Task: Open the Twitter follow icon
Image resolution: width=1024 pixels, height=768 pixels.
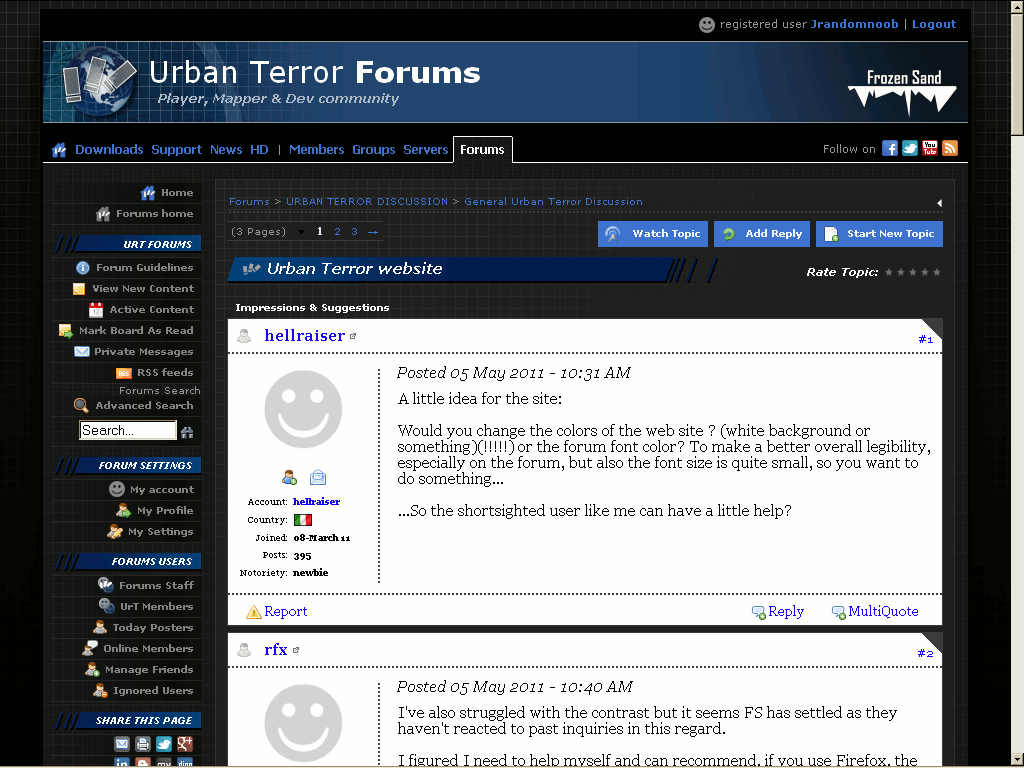Action: [x=910, y=148]
